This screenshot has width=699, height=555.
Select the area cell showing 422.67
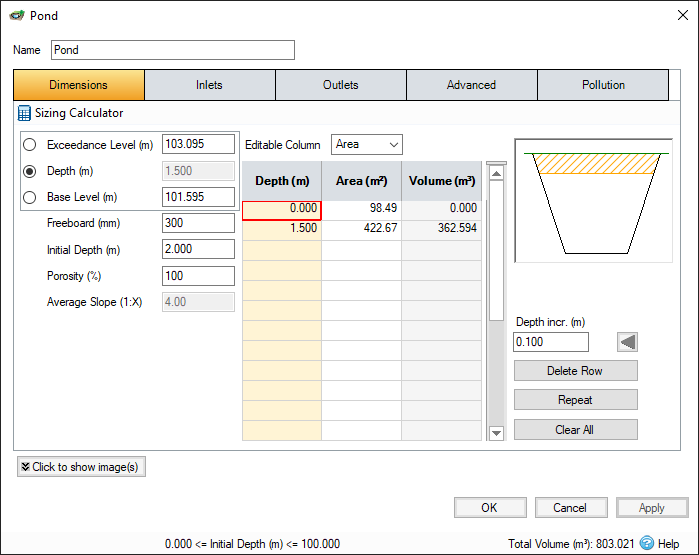point(362,228)
